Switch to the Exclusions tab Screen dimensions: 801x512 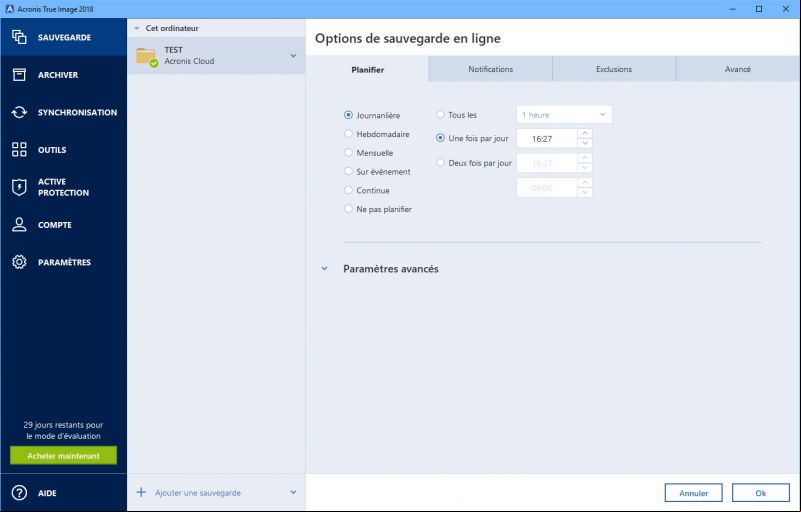pyautogui.click(x=614, y=69)
